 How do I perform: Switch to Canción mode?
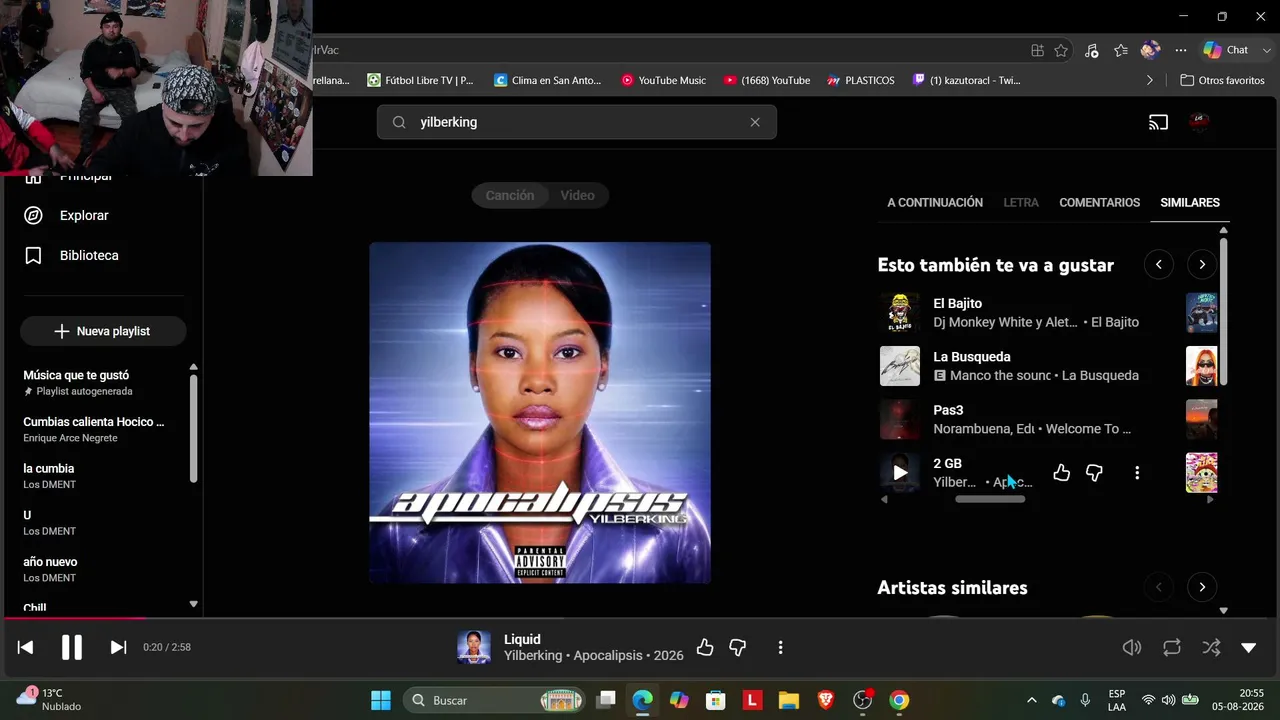(x=510, y=195)
